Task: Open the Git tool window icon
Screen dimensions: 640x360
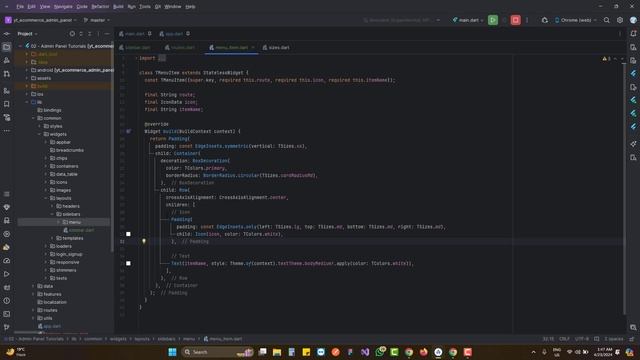Action: coord(7,327)
